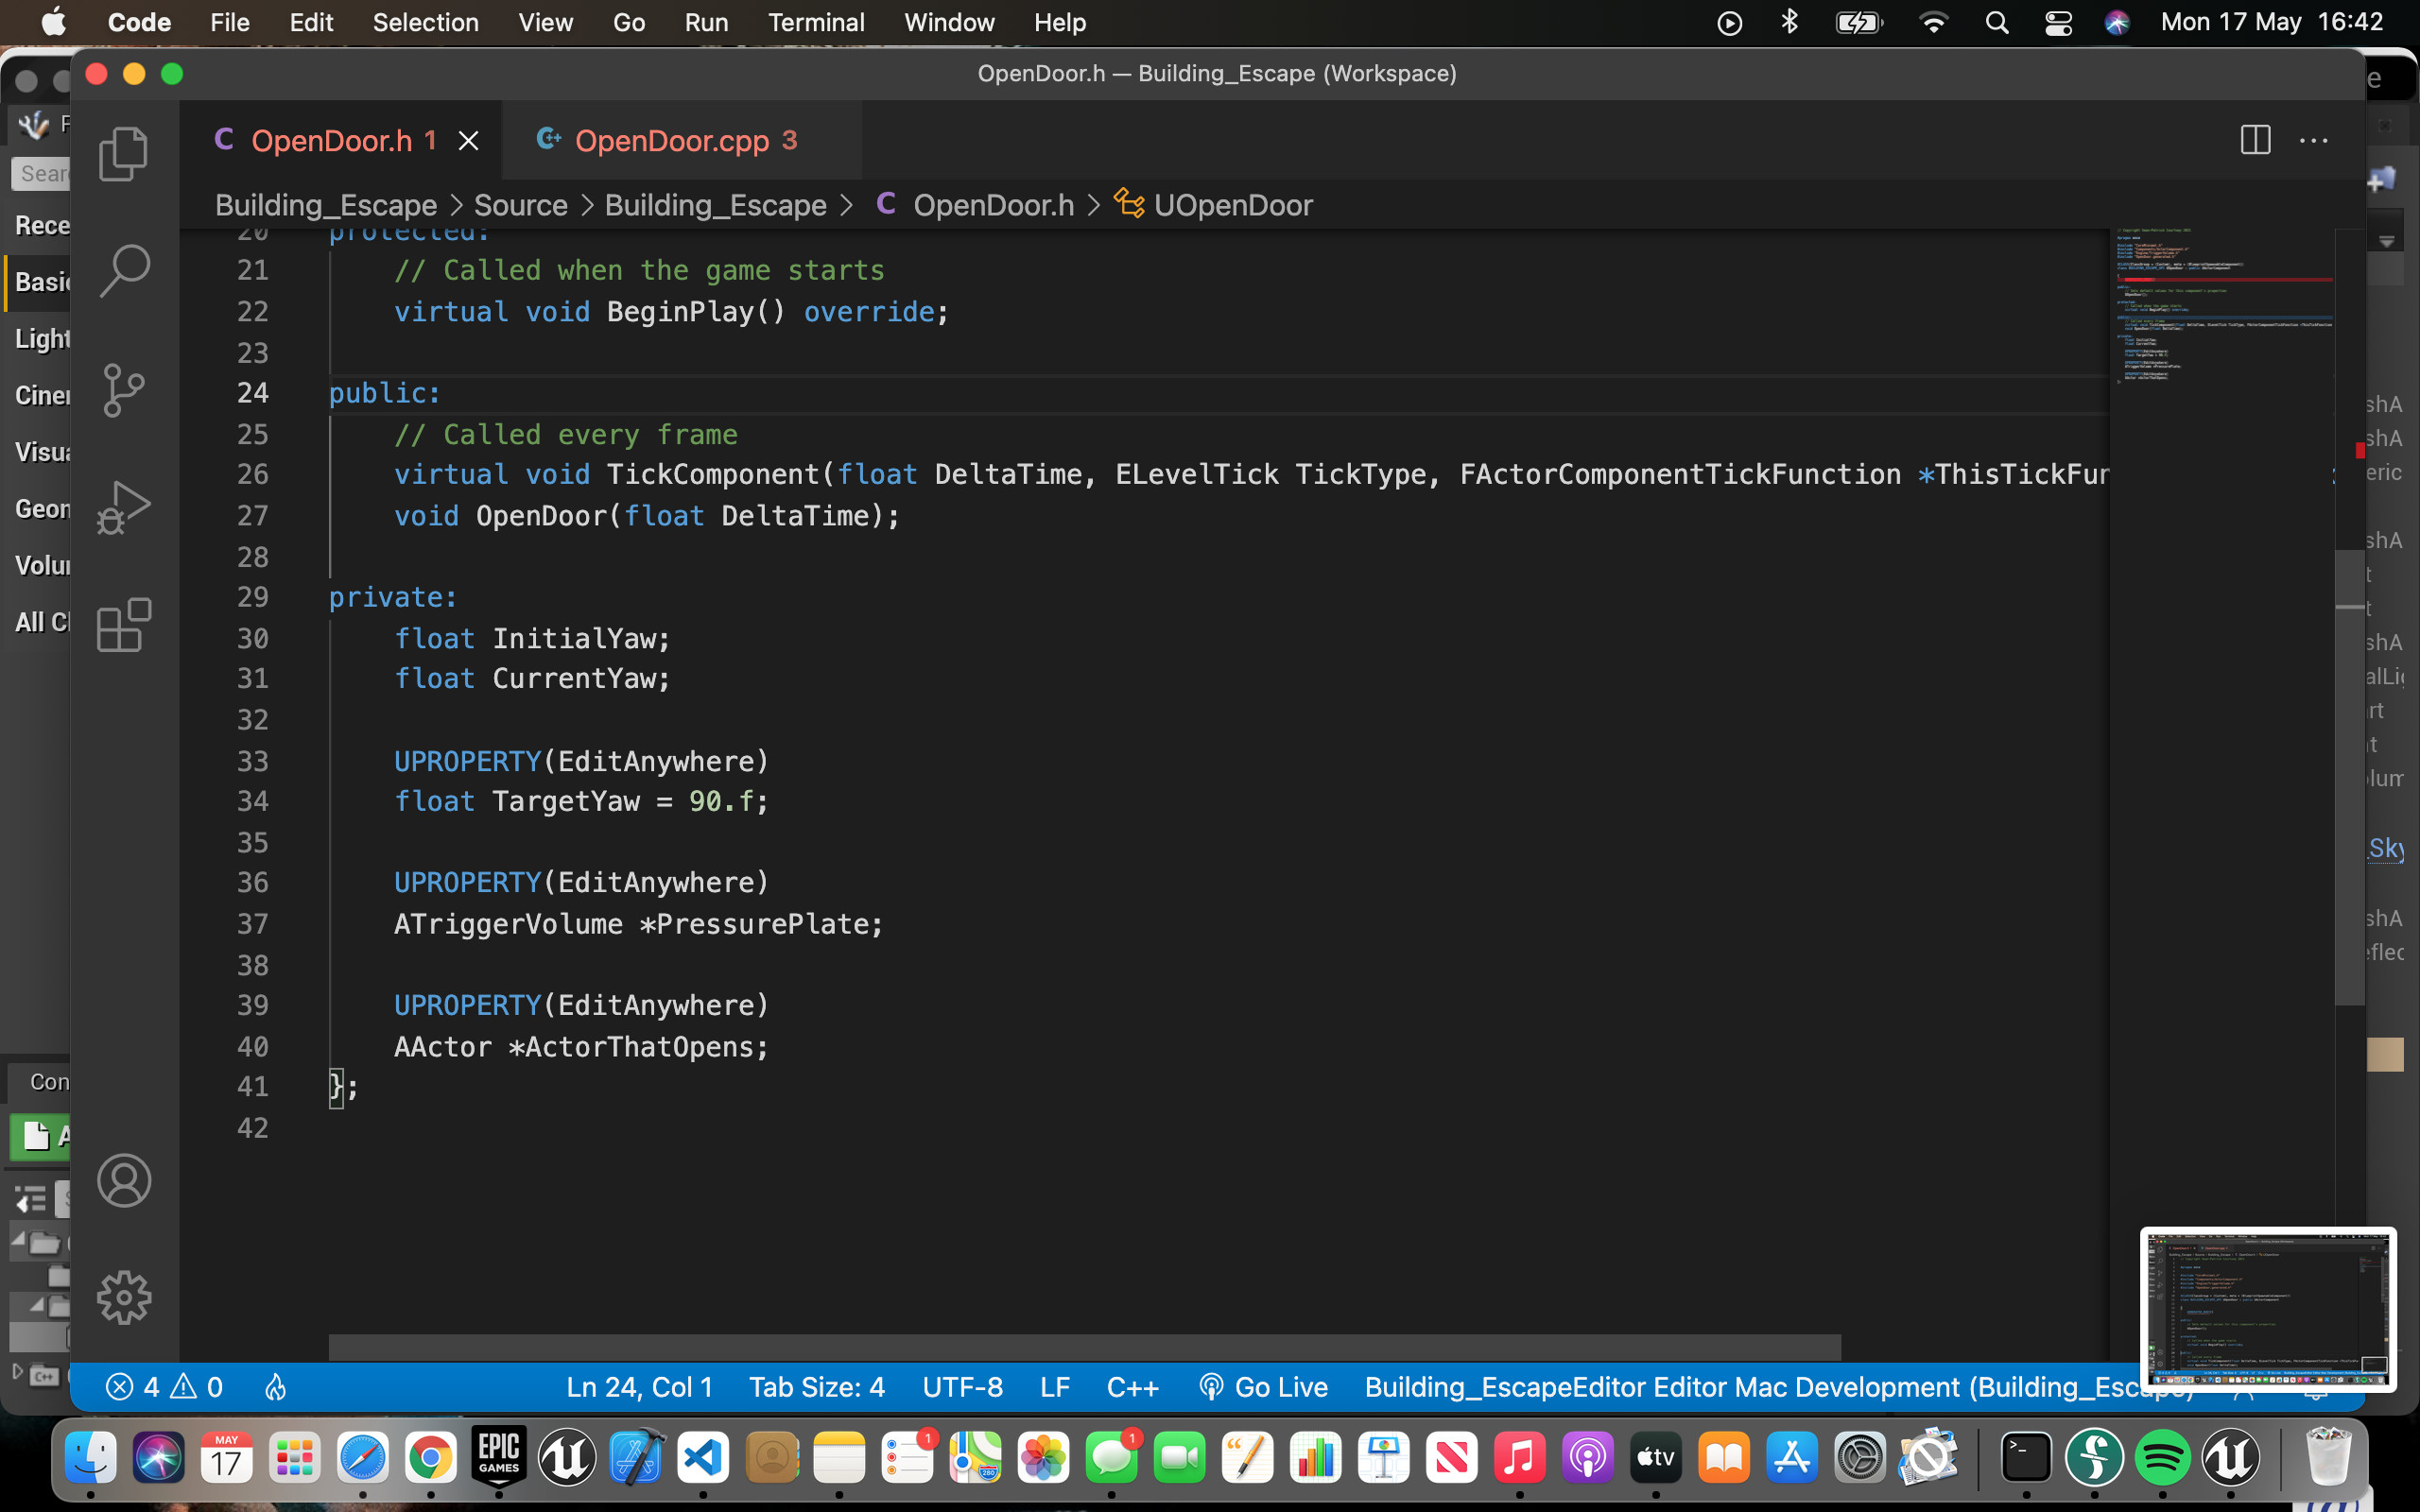
Task: Open the editor's more actions menu
Action: click(2316, 140)
